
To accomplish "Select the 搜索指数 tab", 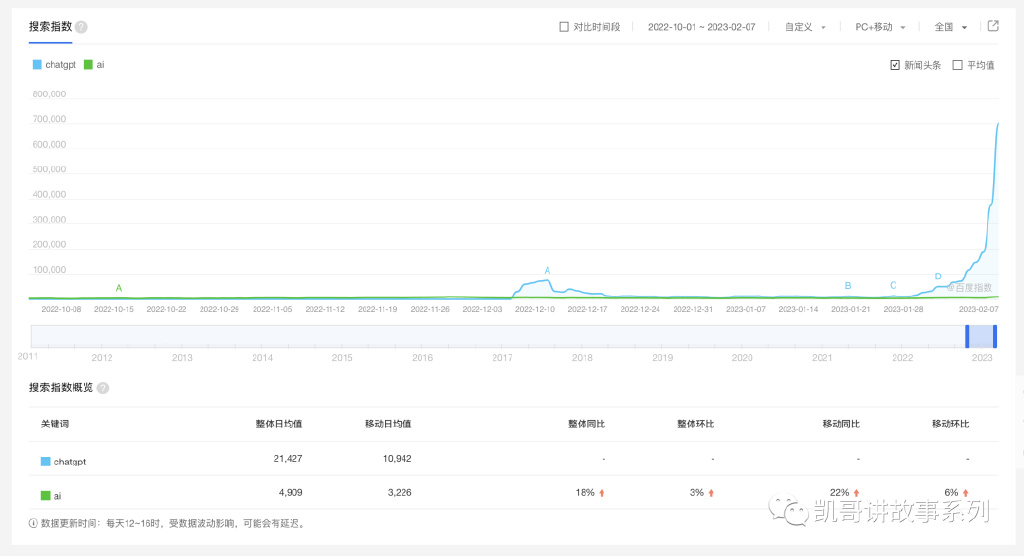I will (50, 27).
